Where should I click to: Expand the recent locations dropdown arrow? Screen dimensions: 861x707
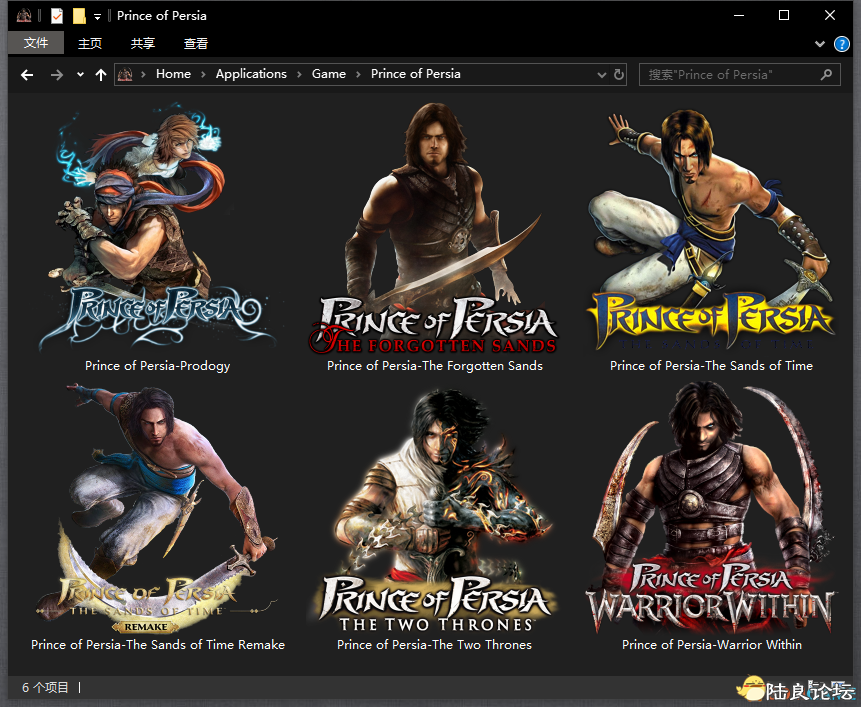click(80, 75)
